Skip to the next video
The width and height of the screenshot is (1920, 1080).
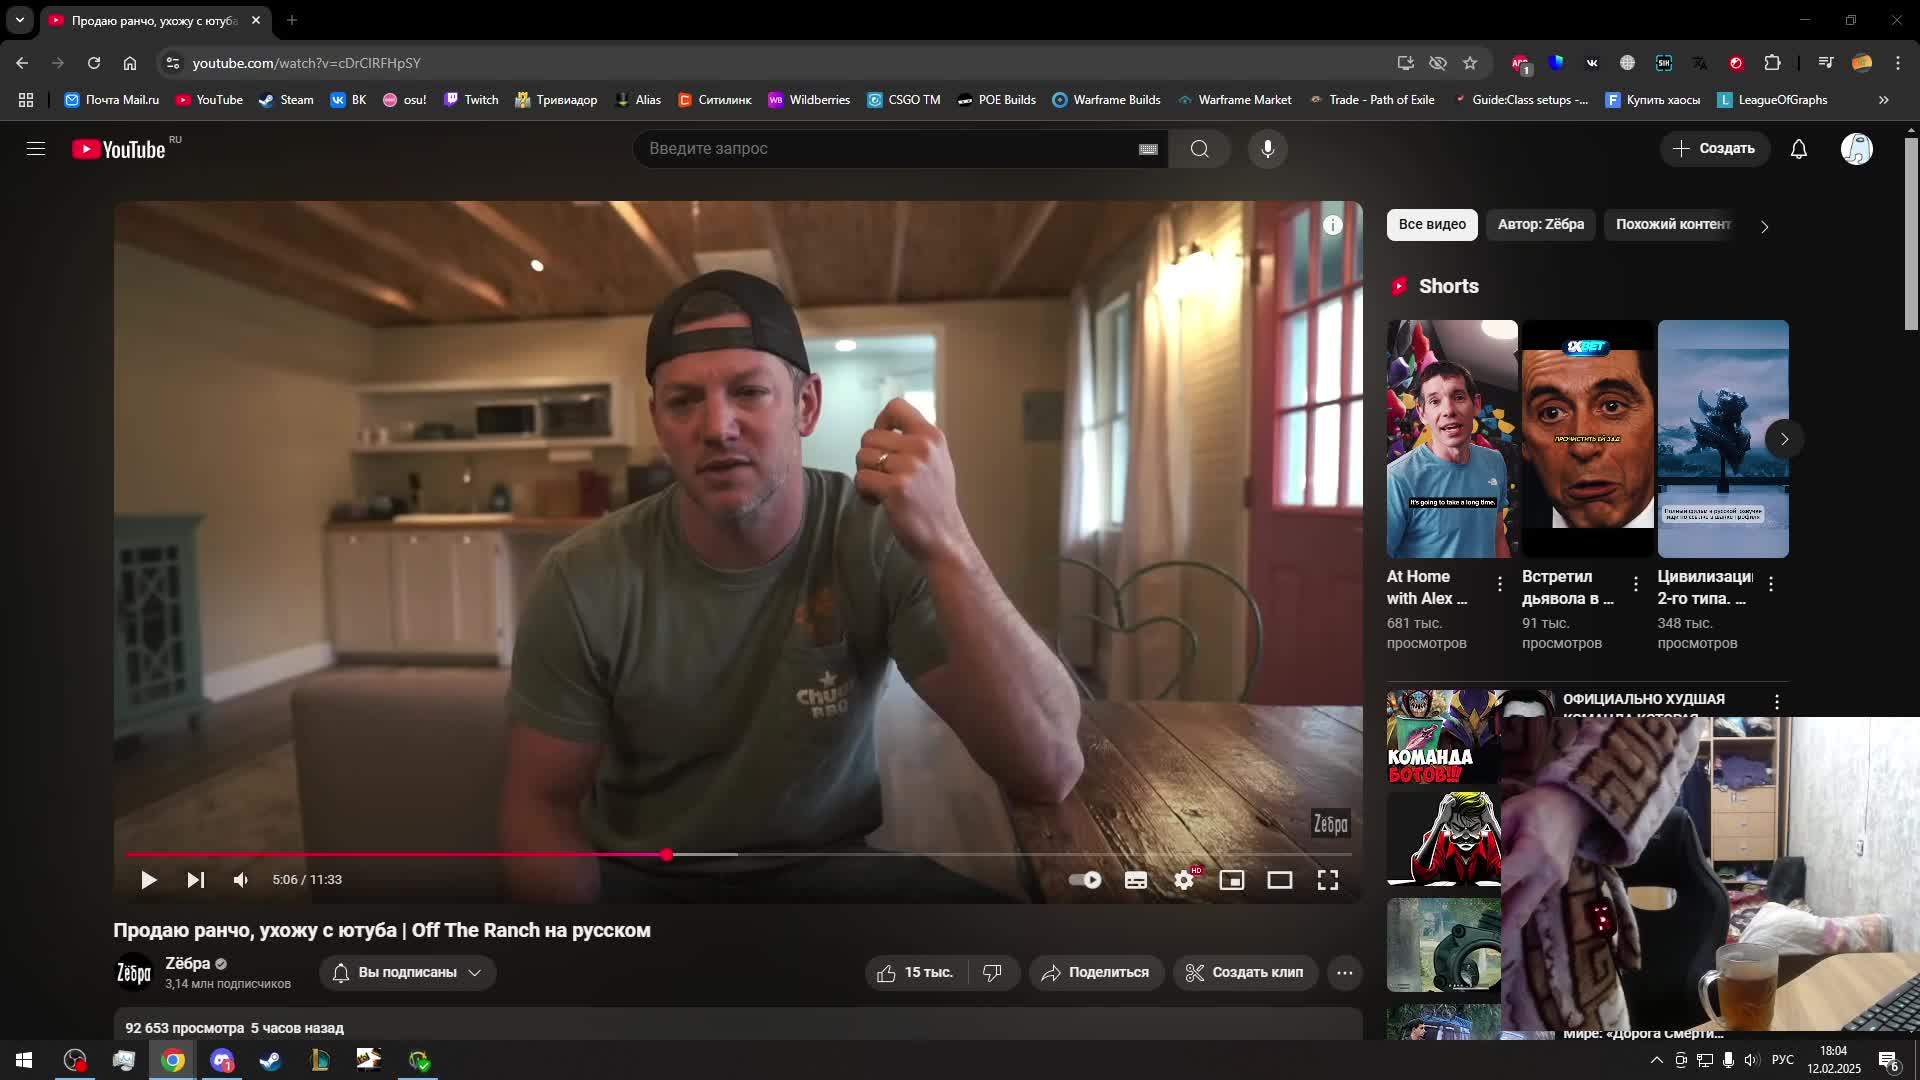[x=195, y=880]
